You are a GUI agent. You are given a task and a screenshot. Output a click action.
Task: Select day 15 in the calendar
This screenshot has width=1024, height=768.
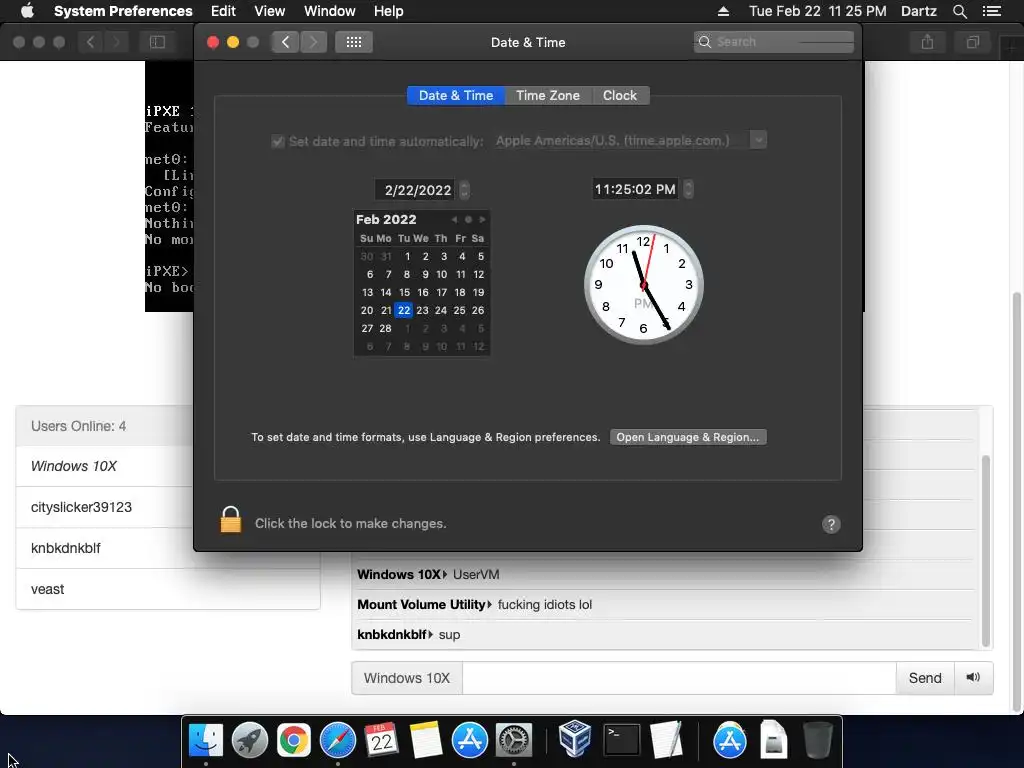click(404, 292)
